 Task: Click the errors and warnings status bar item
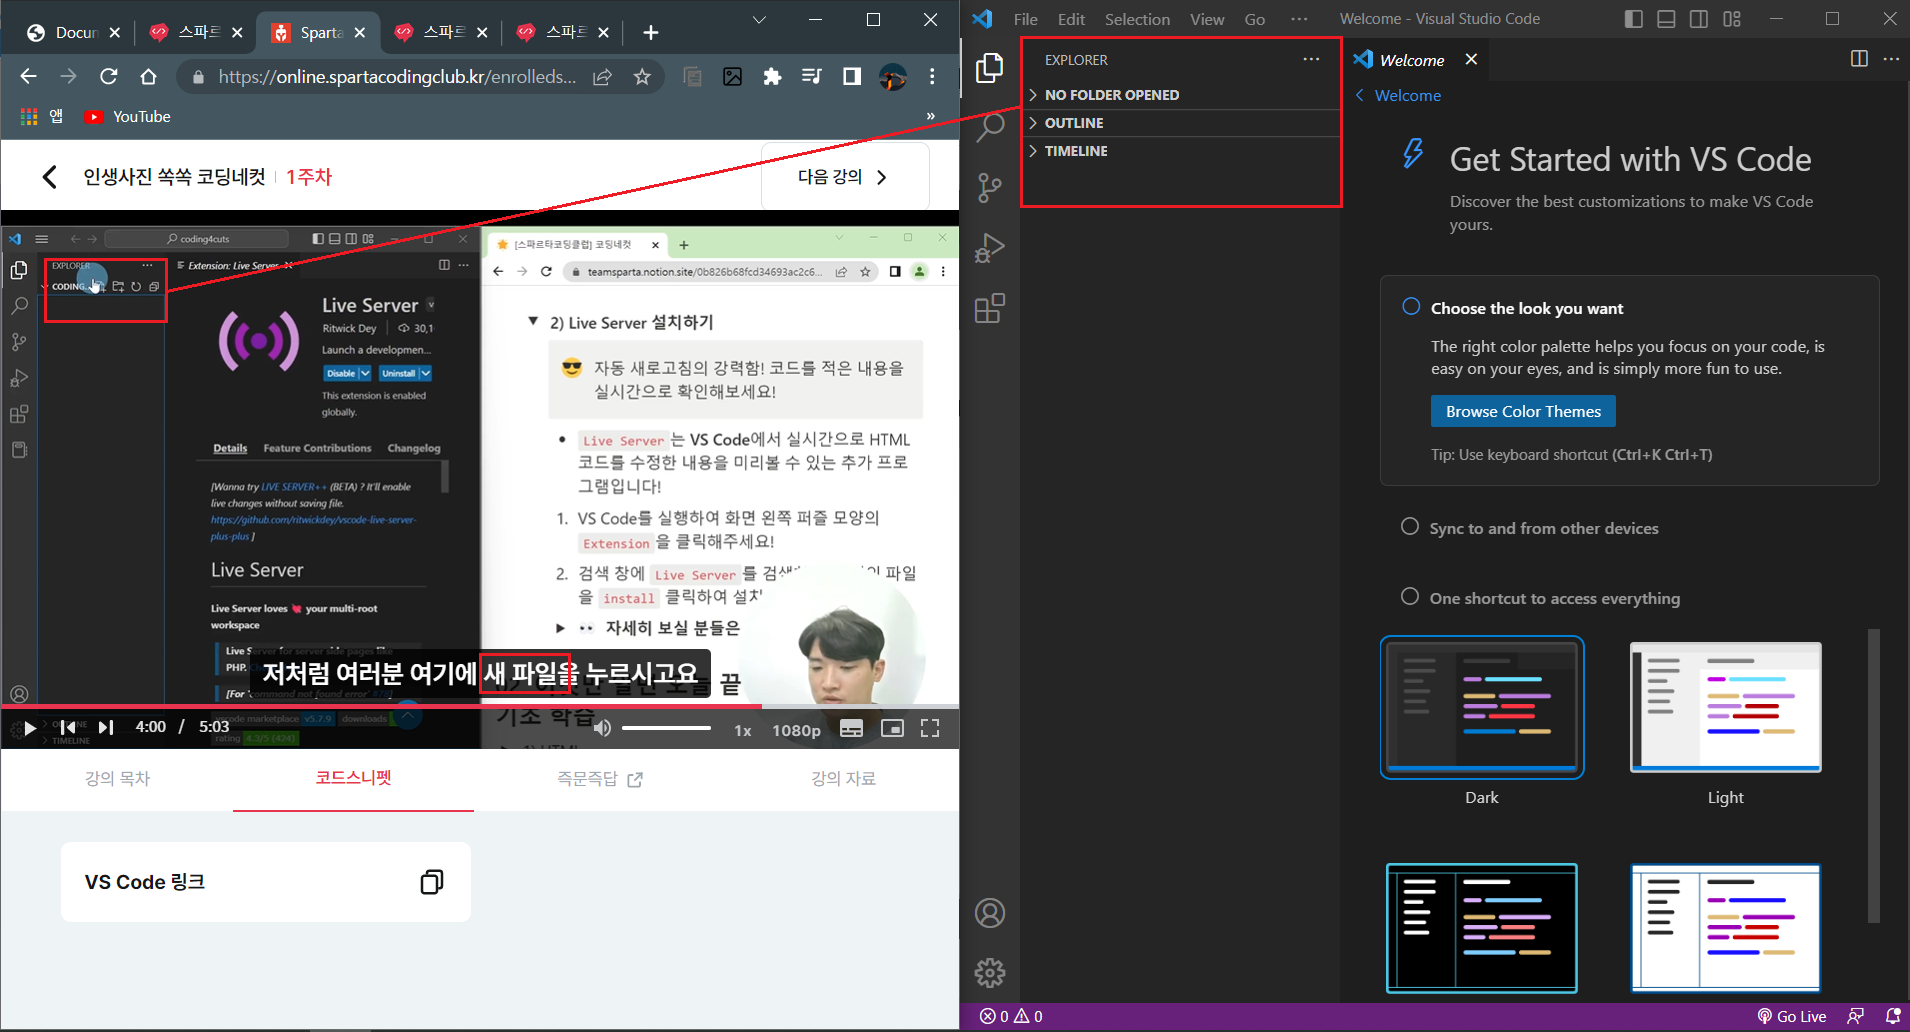(x=1011, y=1016)
